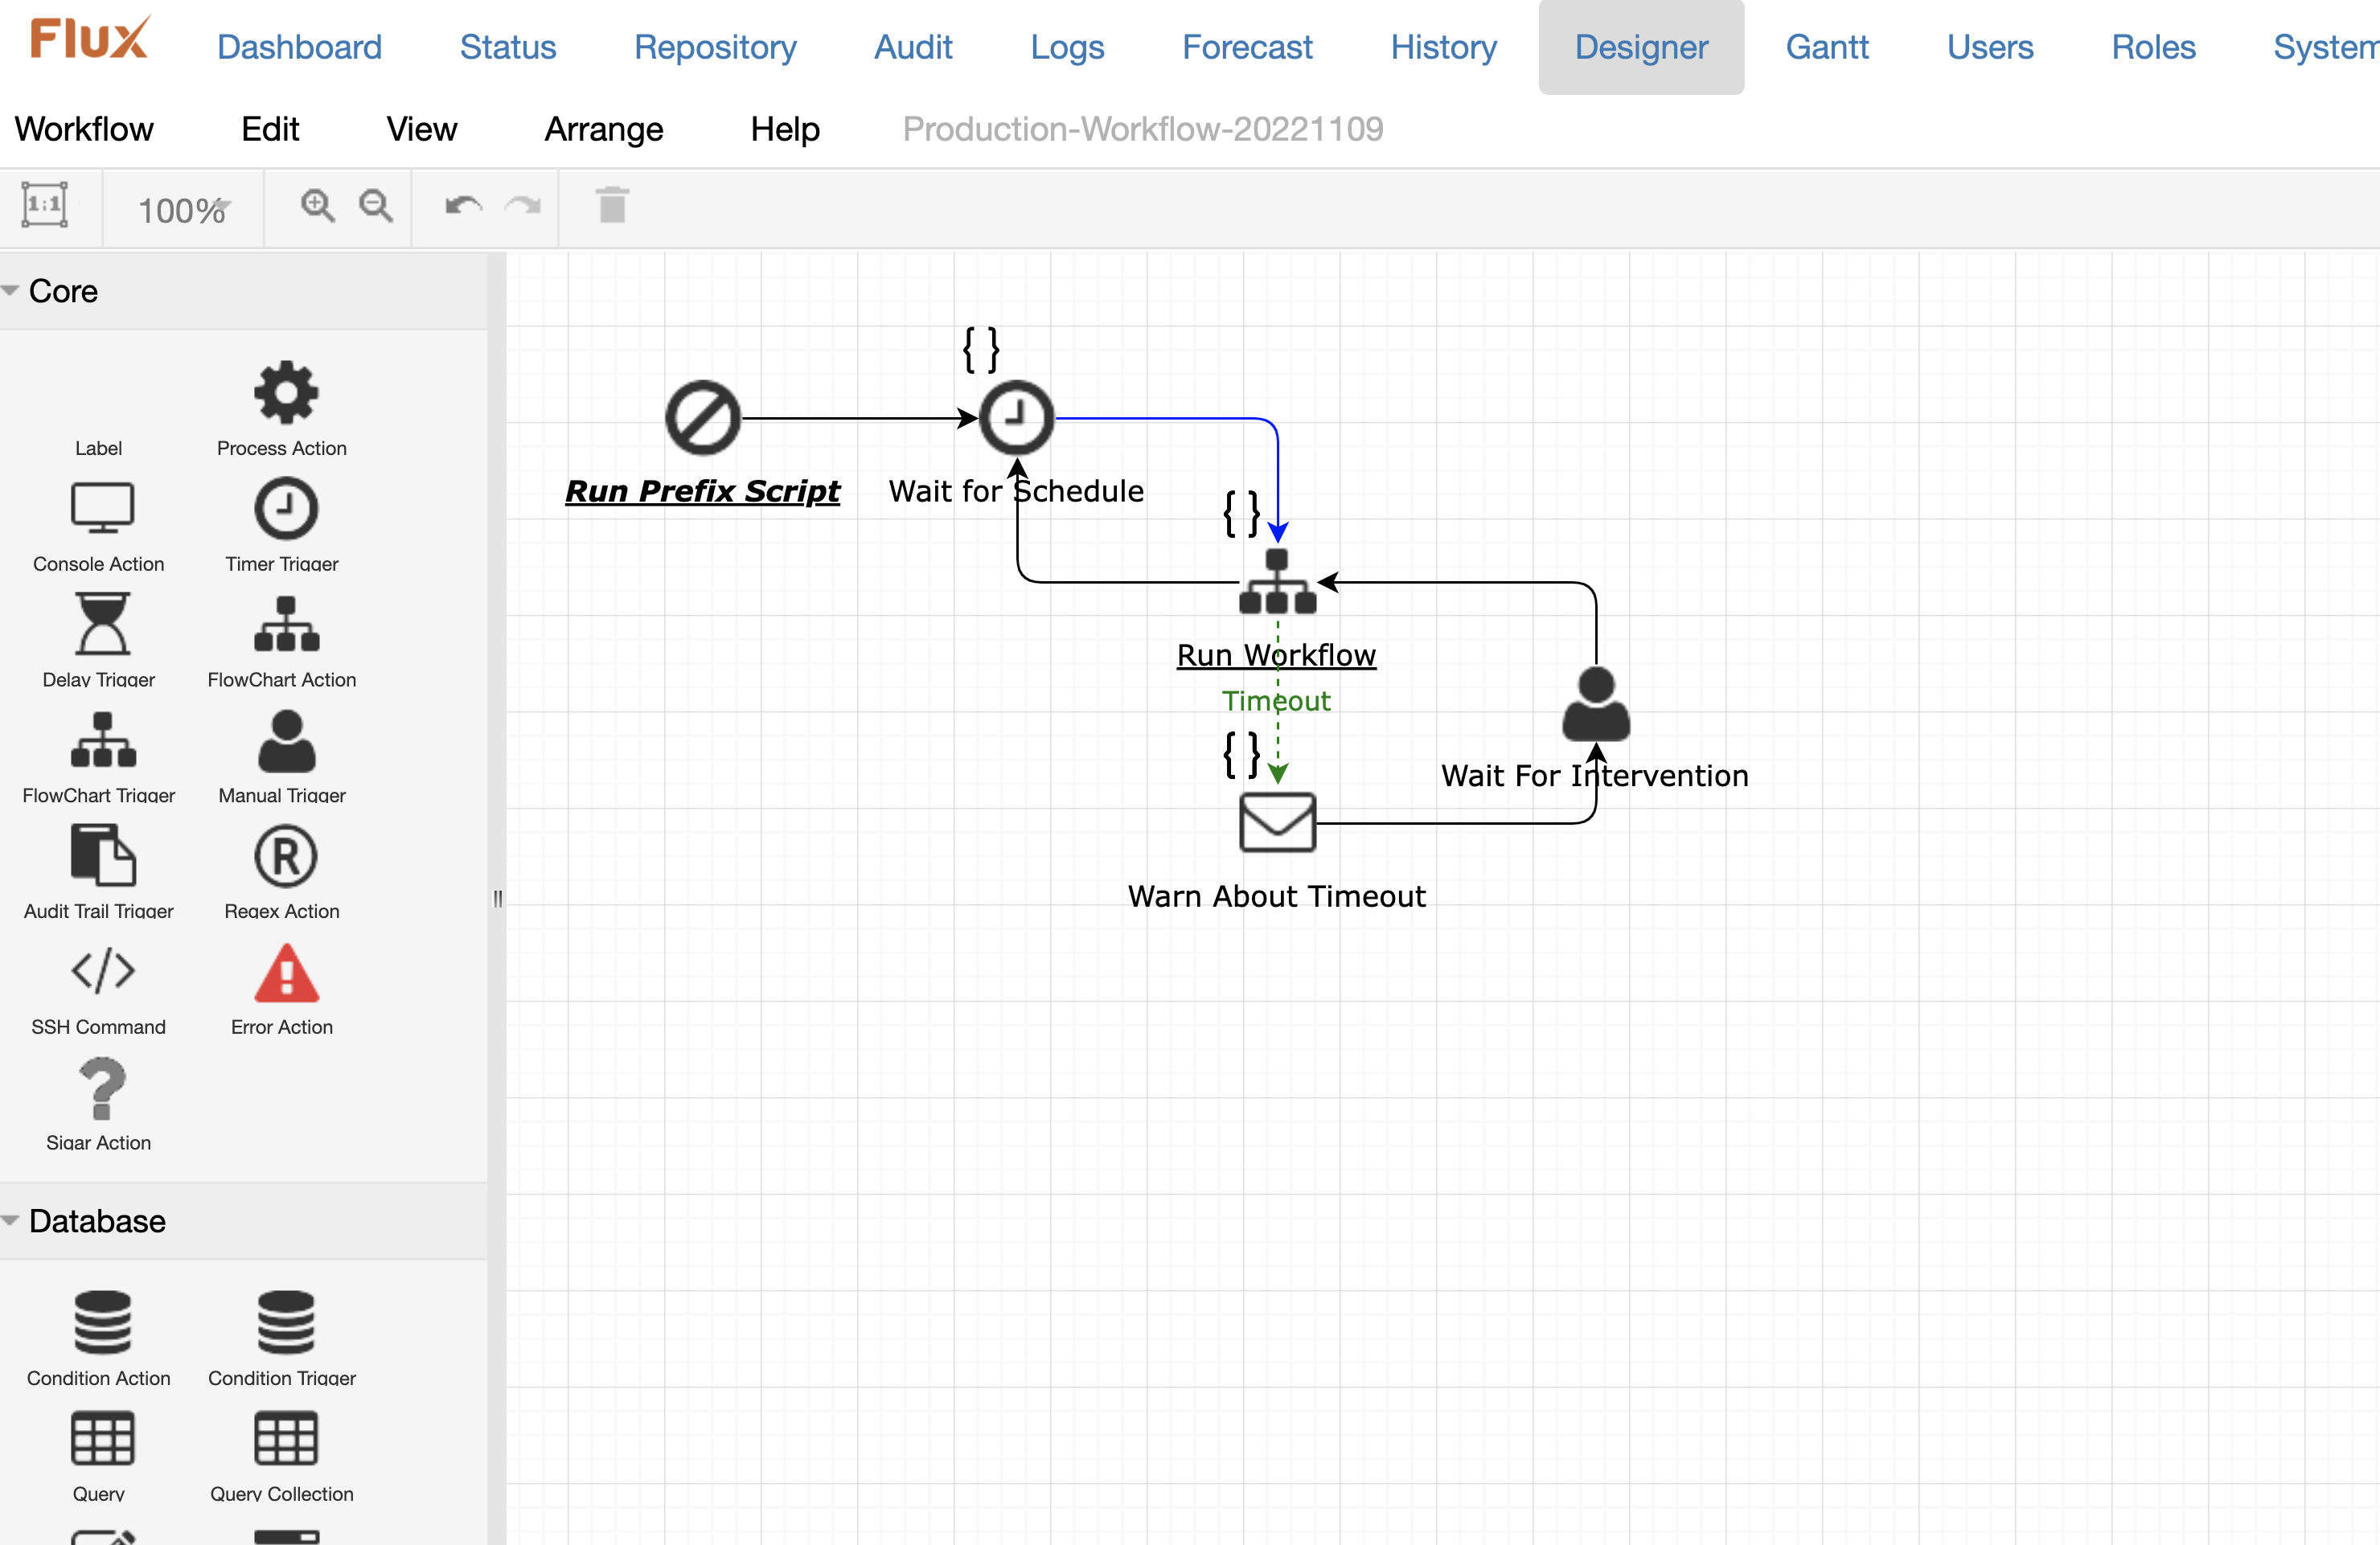Reset view to actual size 1:1

click(x=45, y=205)
